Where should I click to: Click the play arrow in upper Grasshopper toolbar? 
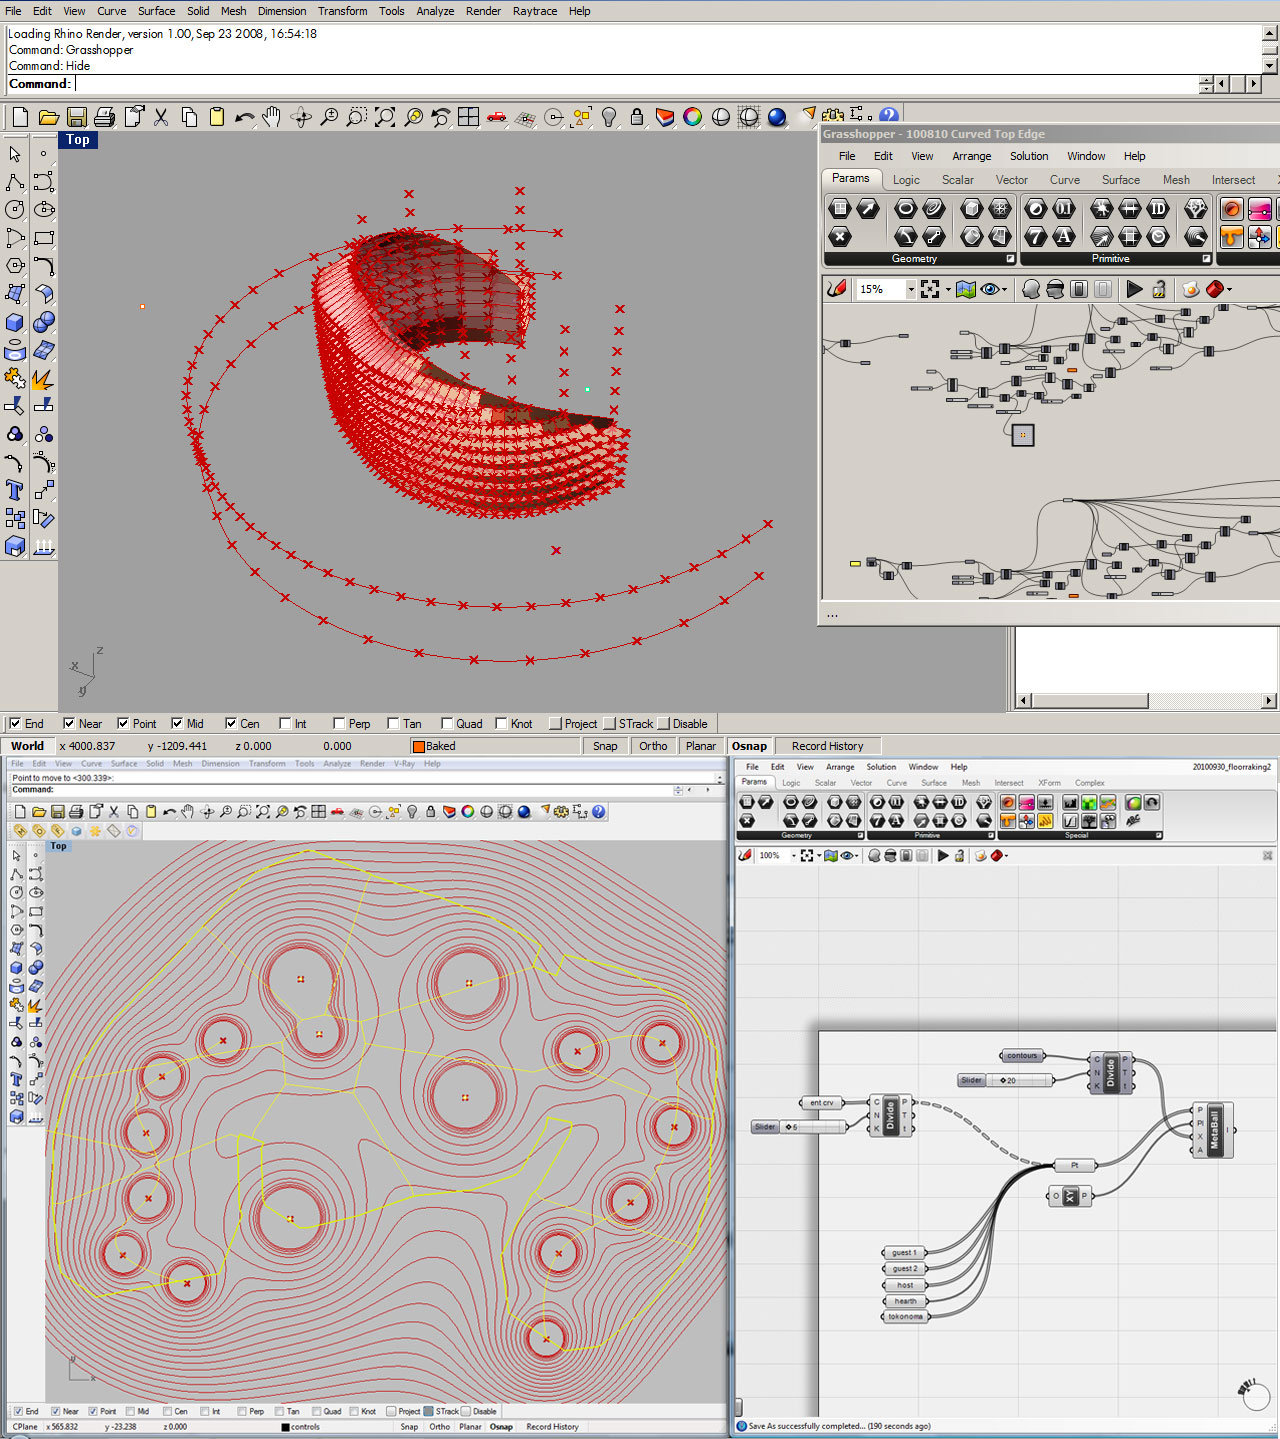(1134, 289)
